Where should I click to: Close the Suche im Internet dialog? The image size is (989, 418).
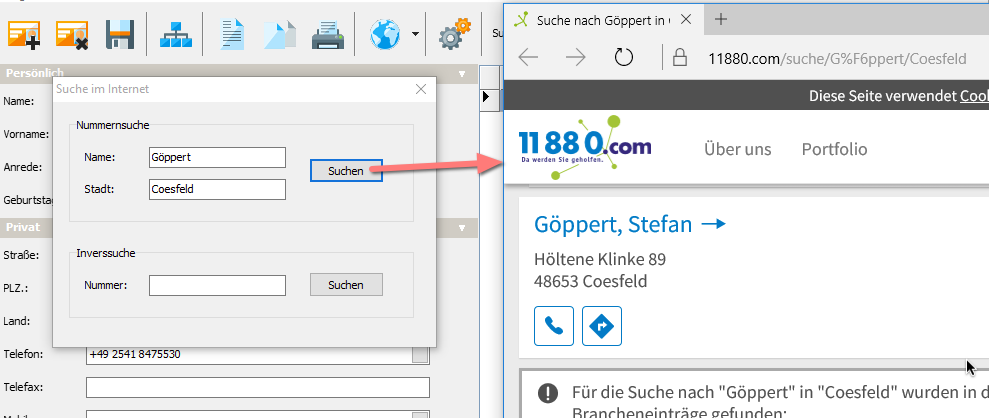[x=421, y=90]
